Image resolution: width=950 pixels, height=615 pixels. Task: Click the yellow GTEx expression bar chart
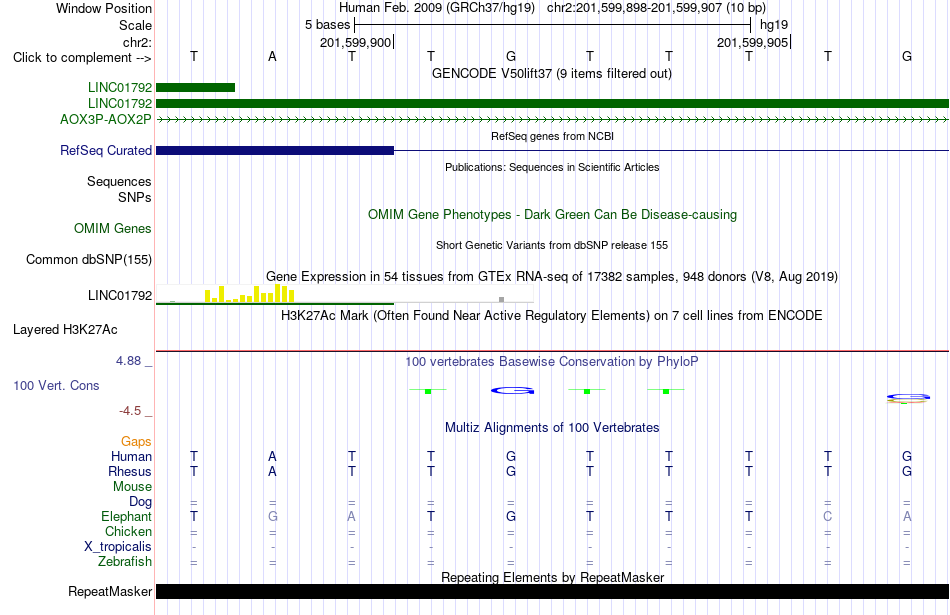(x=250, y=294)
